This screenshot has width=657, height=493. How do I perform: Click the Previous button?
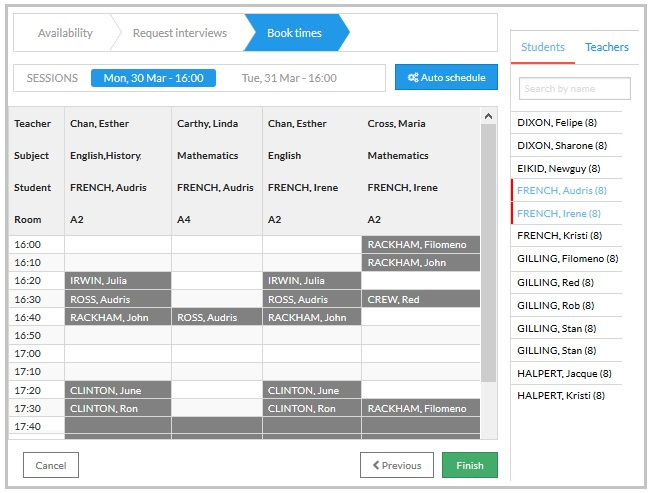(x=397, y=465)
